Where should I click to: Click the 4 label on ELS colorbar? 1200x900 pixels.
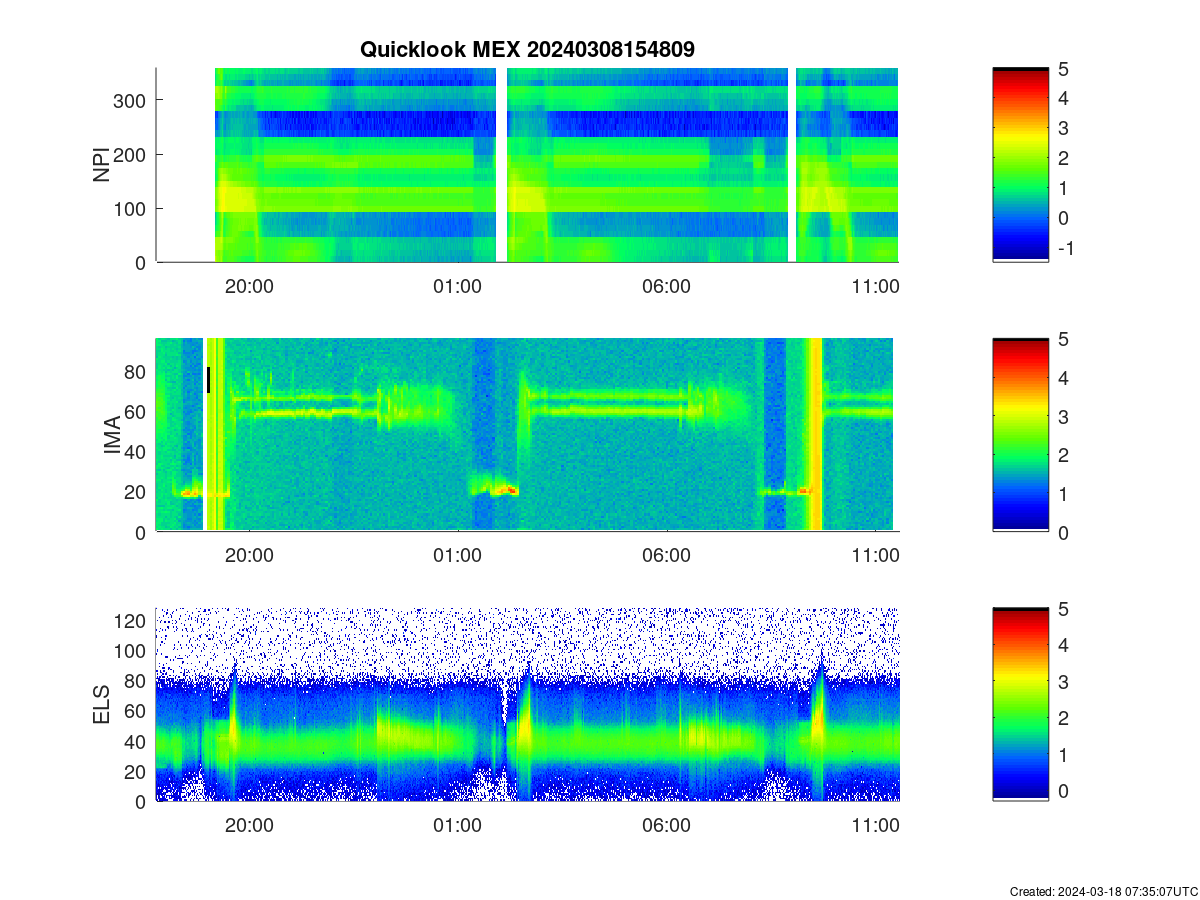click(1063, 645)
